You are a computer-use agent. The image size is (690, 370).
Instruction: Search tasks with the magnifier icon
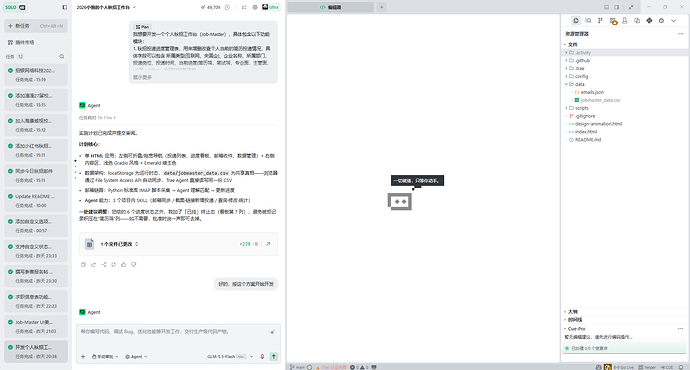[x=62, y=56]
